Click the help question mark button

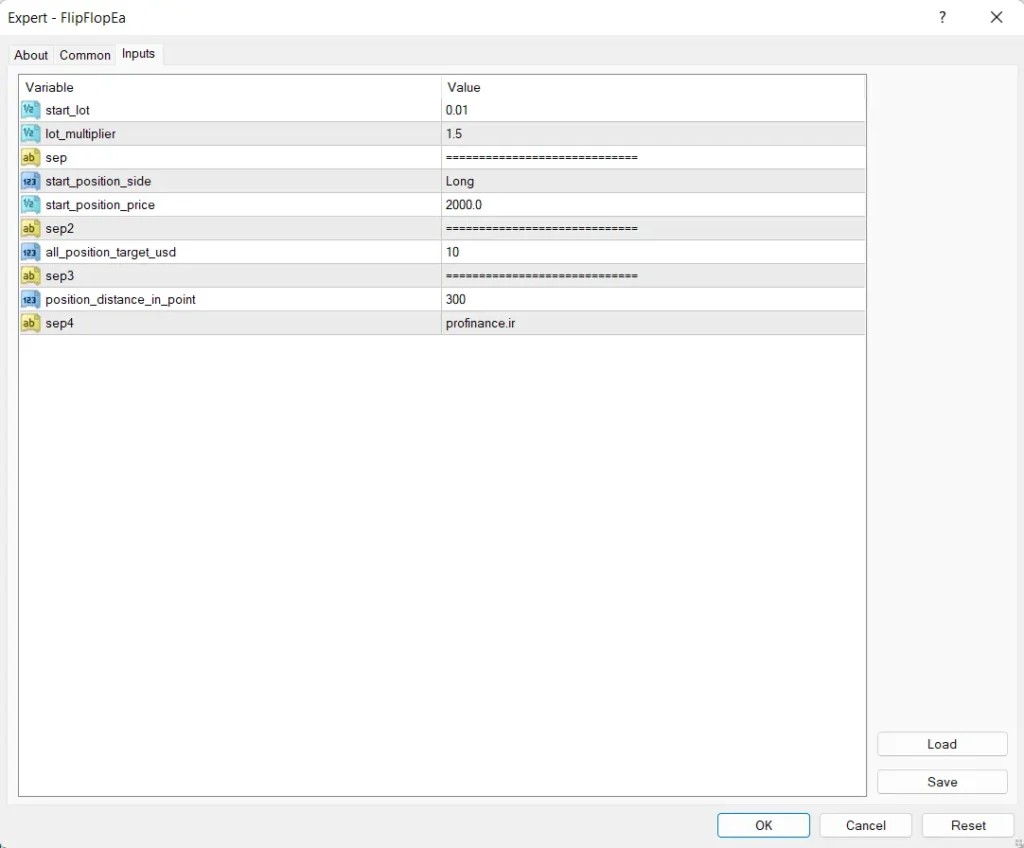point(942,17)
